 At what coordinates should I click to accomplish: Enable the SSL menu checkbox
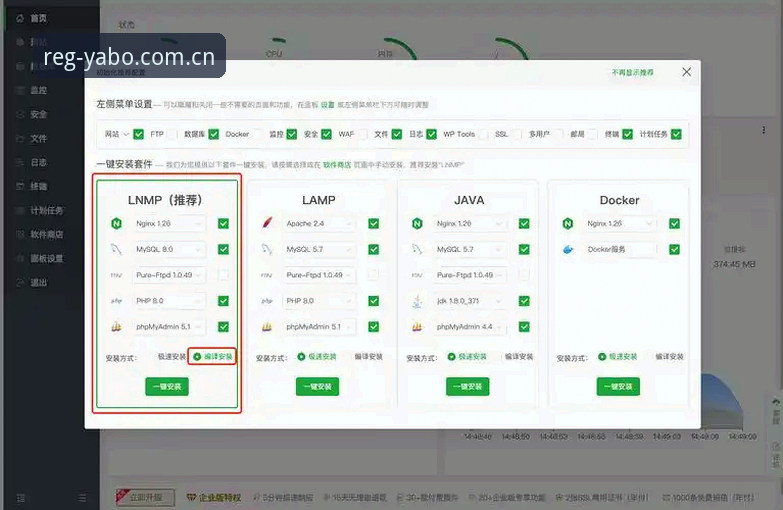click(x=517, y=134)
